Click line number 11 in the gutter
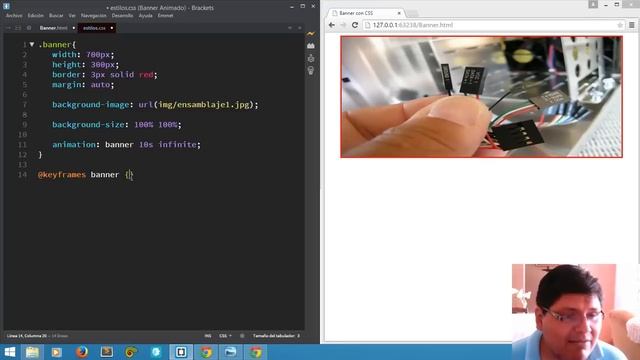The image size is (640, 360). [22, 144]
